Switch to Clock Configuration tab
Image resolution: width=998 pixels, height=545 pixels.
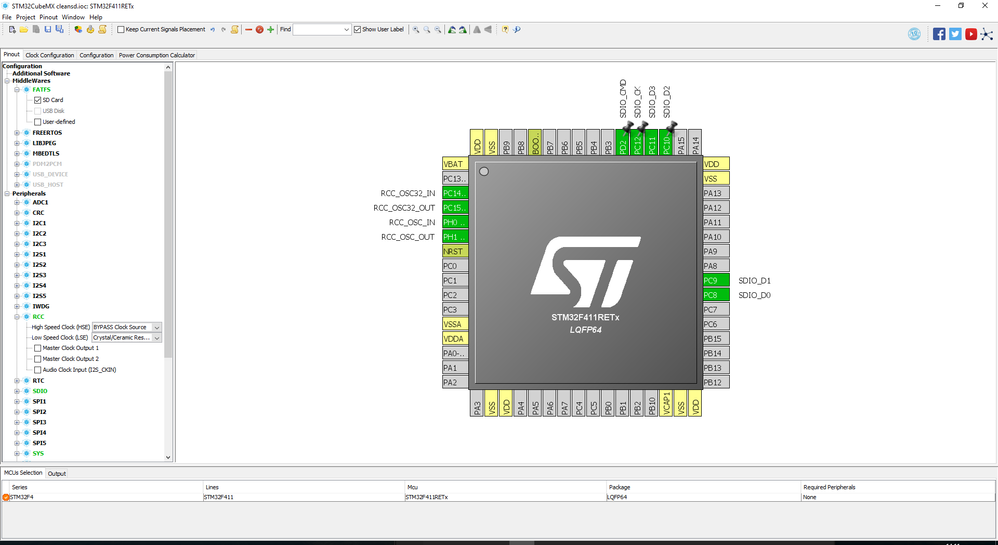point(50,55)
